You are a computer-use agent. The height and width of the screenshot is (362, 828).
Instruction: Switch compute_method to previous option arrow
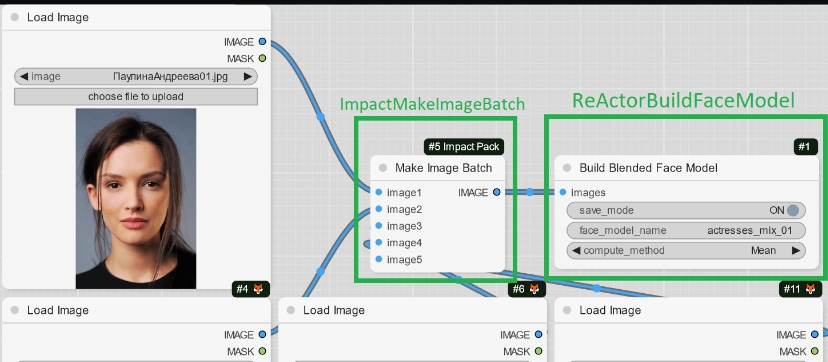click(x=576, y=251)
